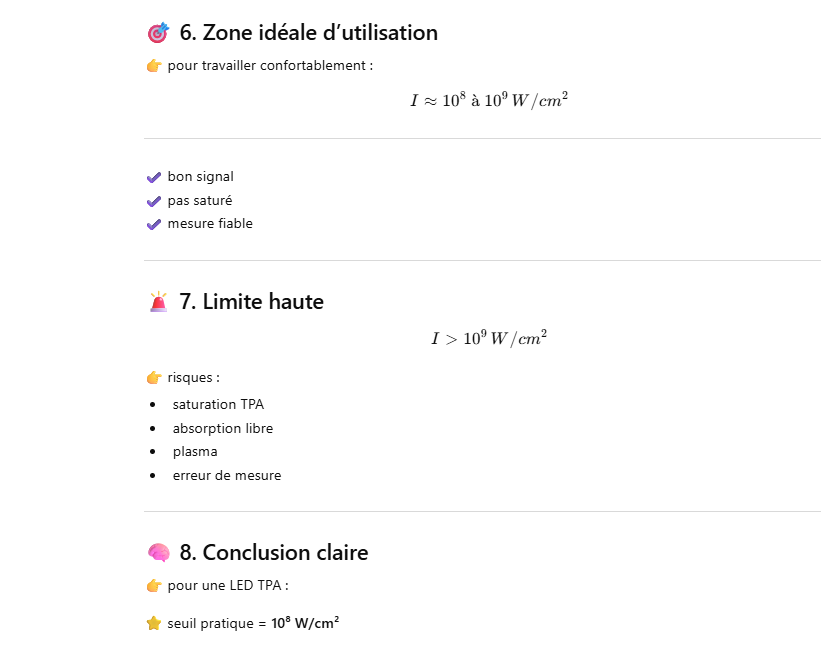
Task: Click the bold "10⁸ W/cm²" threshold value
Action: tap(305, 623)
